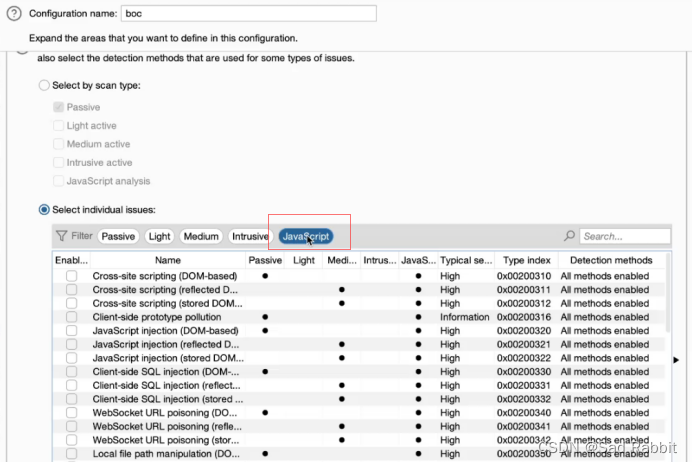Focus the issues Search box
692x463 pixels.
(x=625, y=236)
